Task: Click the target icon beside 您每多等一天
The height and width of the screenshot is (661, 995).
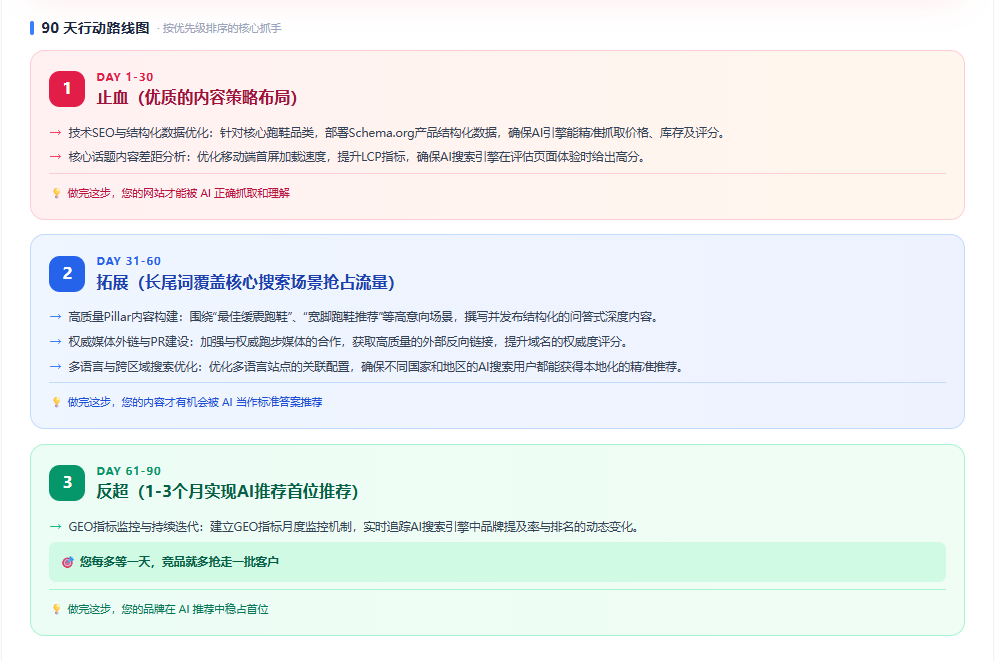Action: pos(67,562)
